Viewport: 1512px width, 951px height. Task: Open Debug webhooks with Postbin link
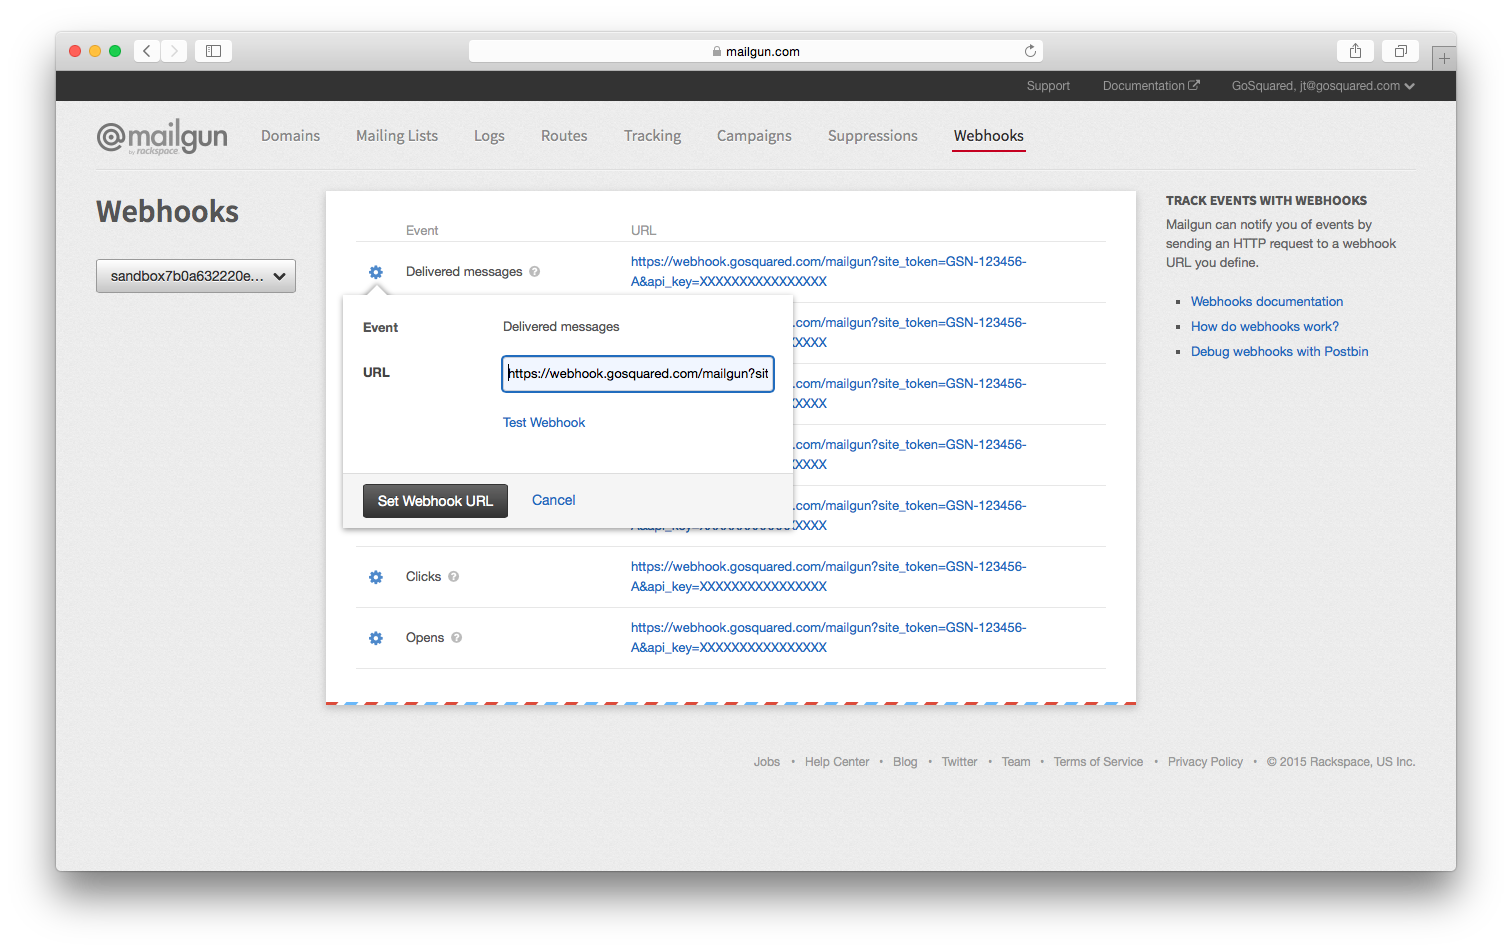click(1279, 351)
